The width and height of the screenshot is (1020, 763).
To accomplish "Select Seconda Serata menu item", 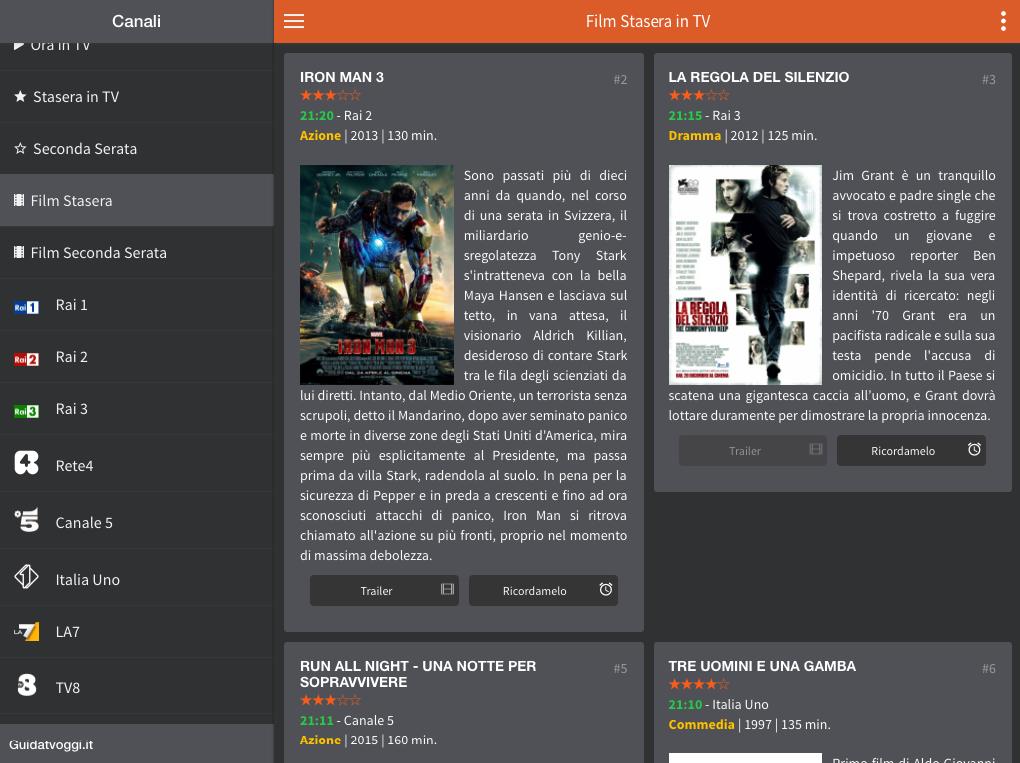I will (137, 149).
